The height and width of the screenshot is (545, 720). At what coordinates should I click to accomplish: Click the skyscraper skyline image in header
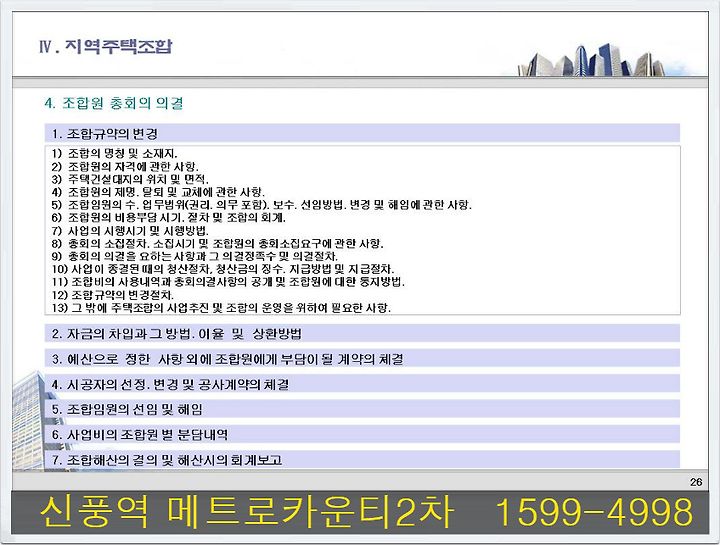click(592, 60)
